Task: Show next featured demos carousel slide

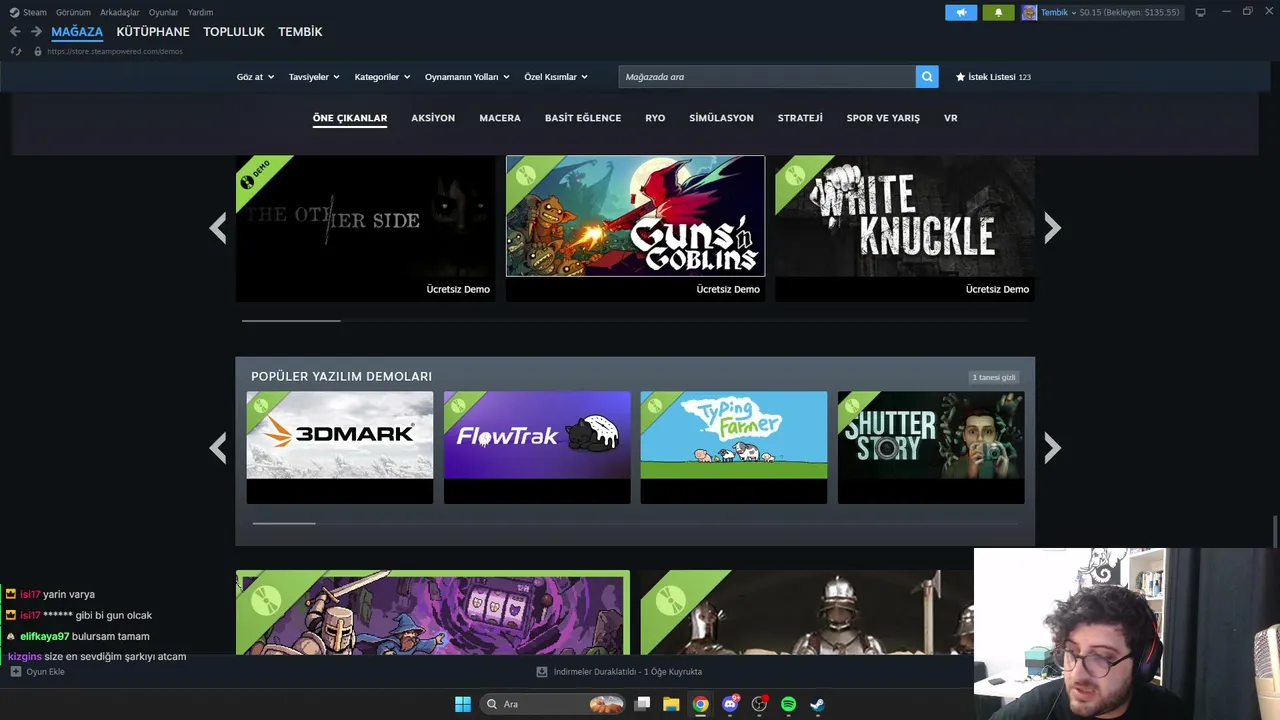Action: click(x=1052, y=228)
